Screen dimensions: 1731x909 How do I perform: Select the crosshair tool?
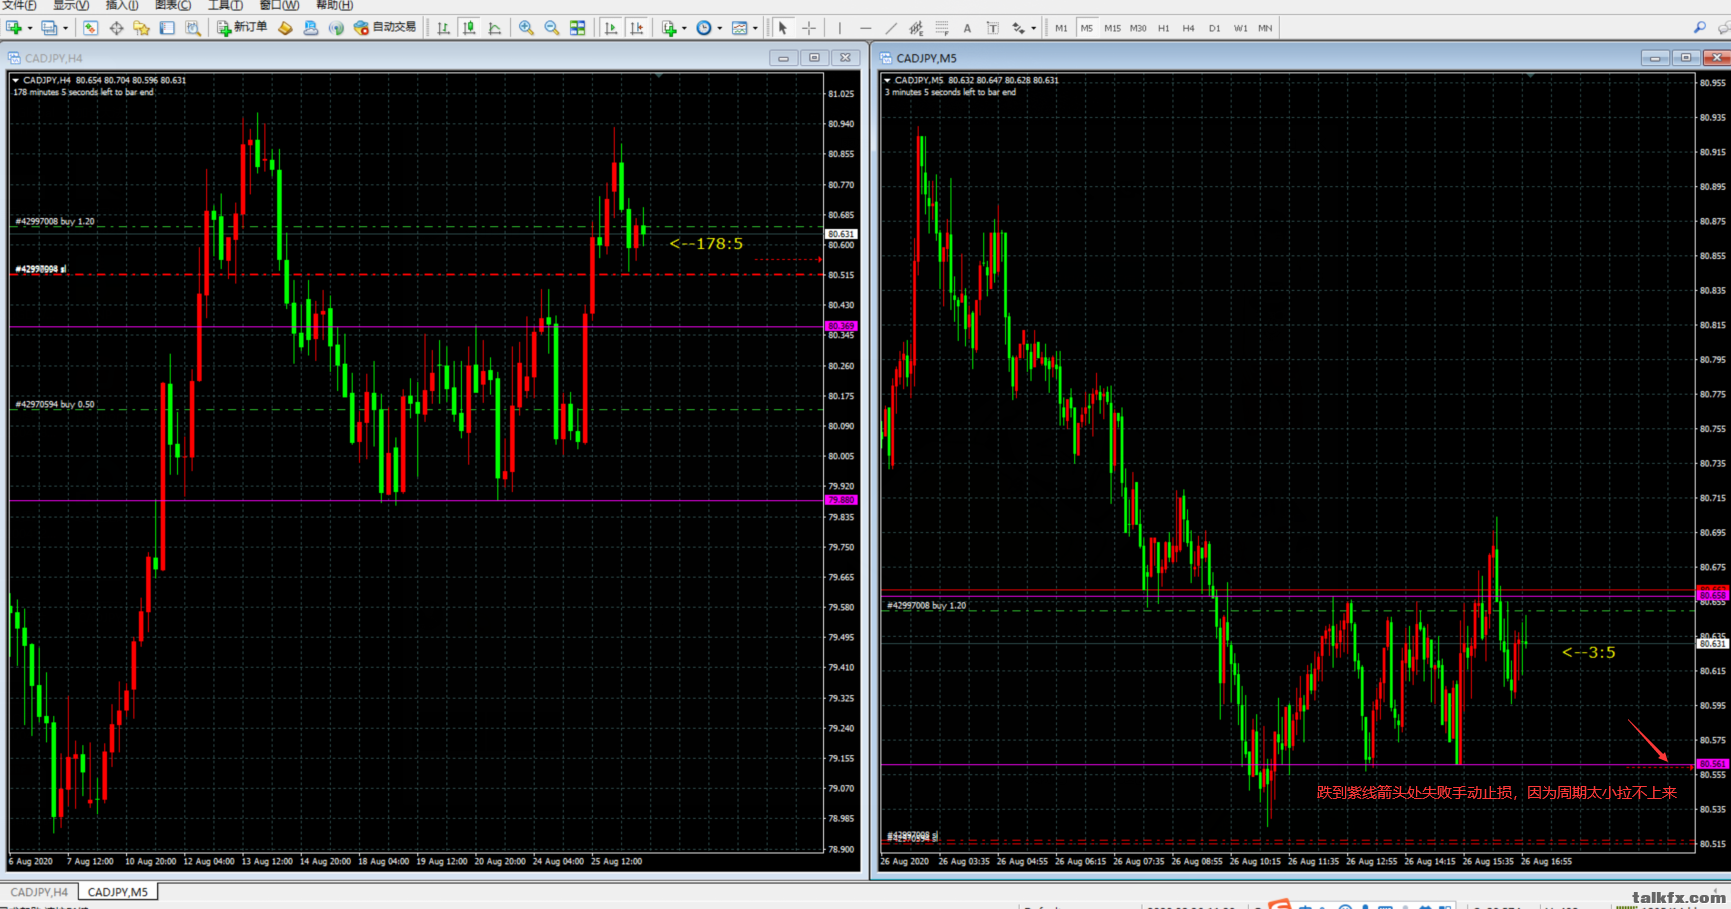(x=809, y=28)
